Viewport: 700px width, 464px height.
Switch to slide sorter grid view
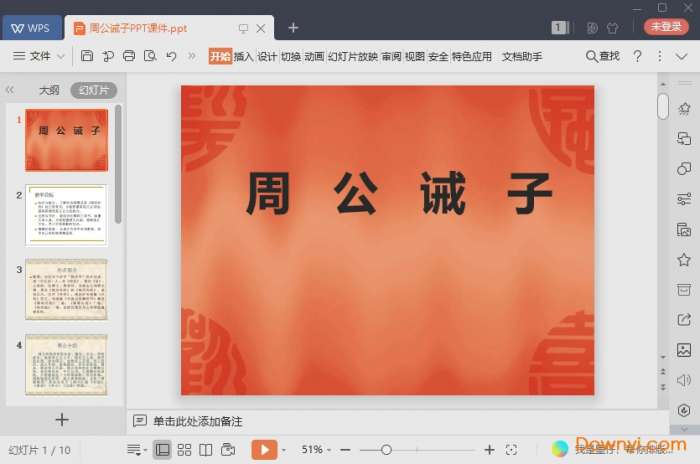pyautogui.click(x=184, y=450)
